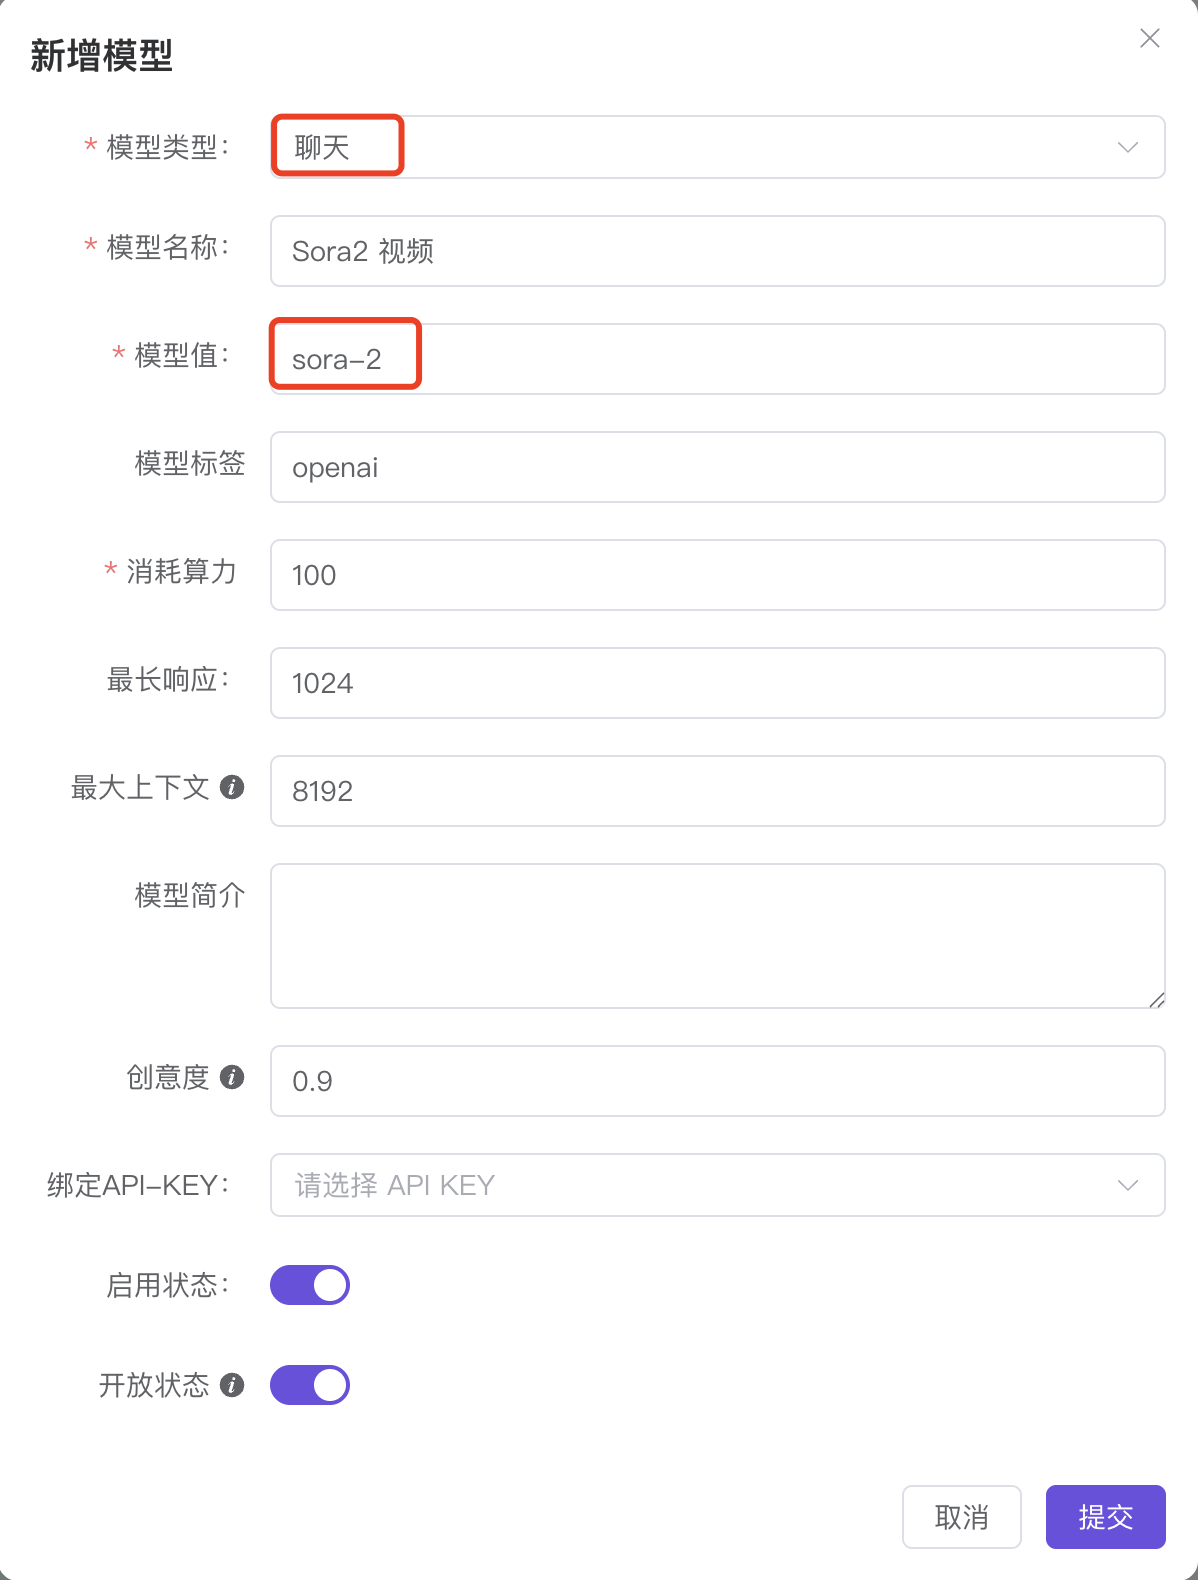1198x1580 pixels.
Task: Close the 新增模型 dialog
Action: point(1150,38)
